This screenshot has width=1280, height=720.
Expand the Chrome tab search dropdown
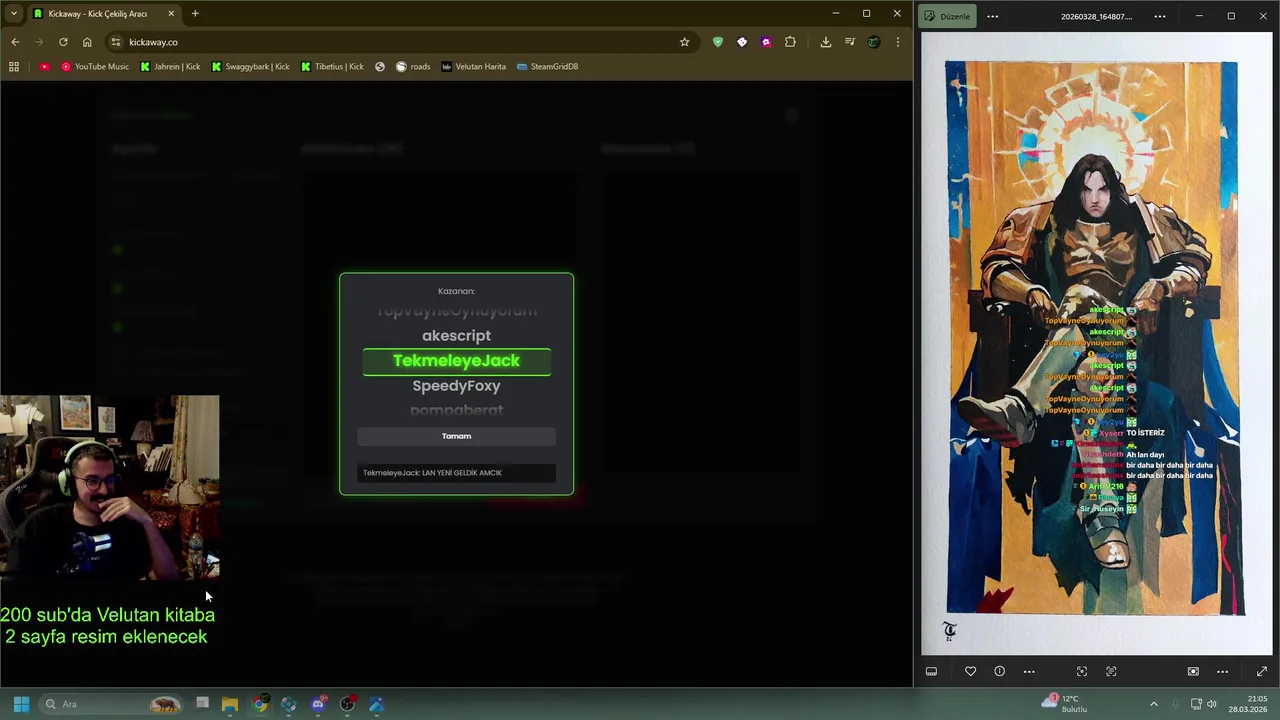[13, 14]
